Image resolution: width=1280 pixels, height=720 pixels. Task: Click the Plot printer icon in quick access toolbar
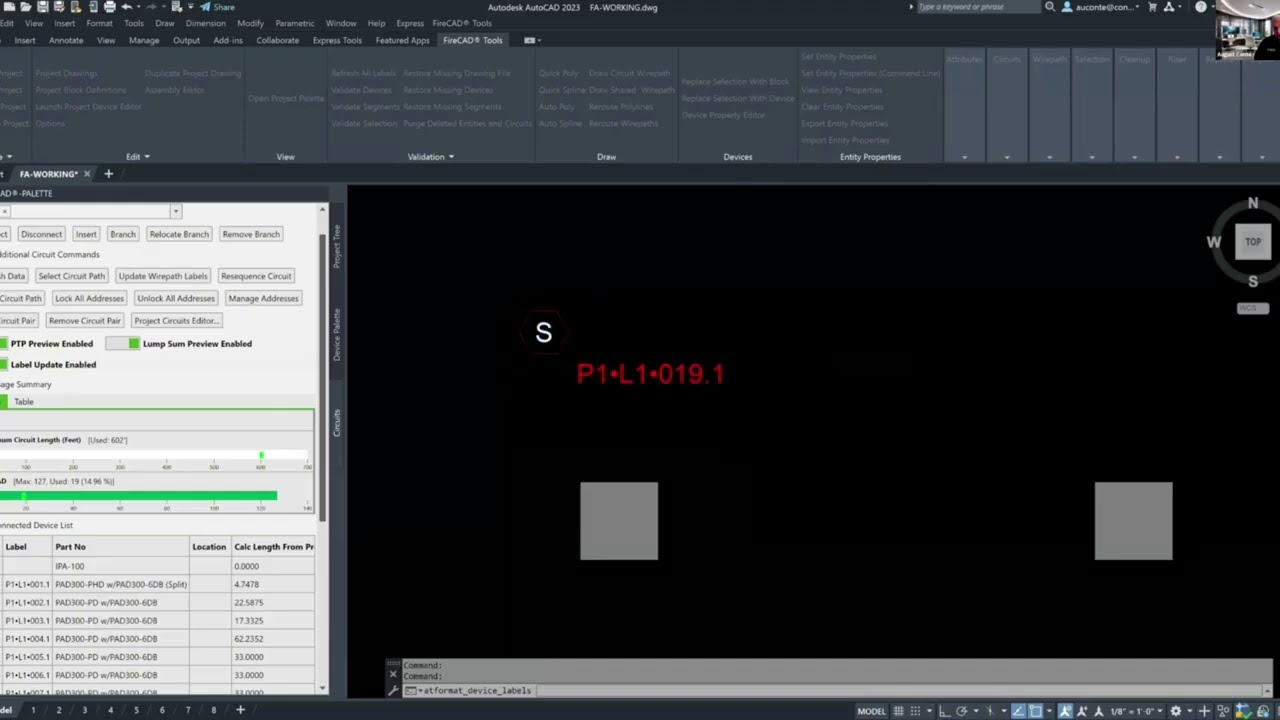(x=110, y=7)
